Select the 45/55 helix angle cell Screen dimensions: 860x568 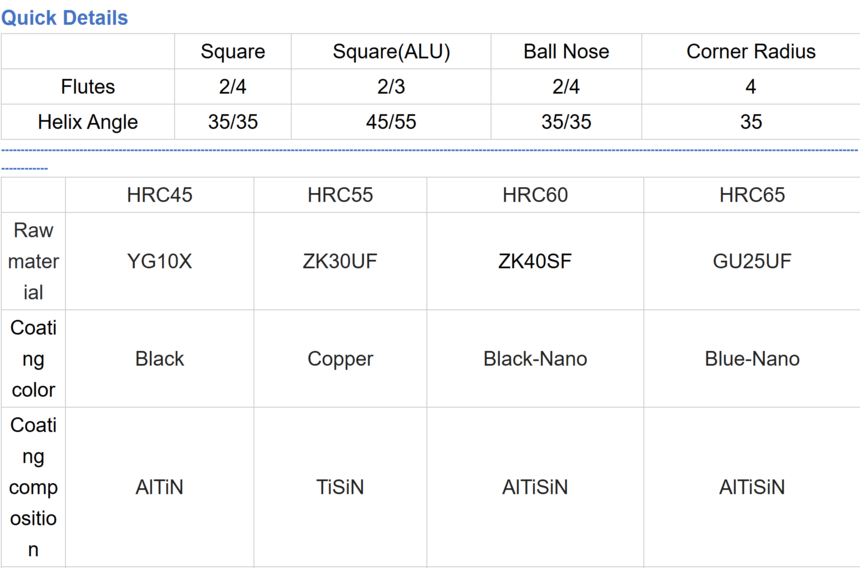pyautogui.click(x=391, y=122)
